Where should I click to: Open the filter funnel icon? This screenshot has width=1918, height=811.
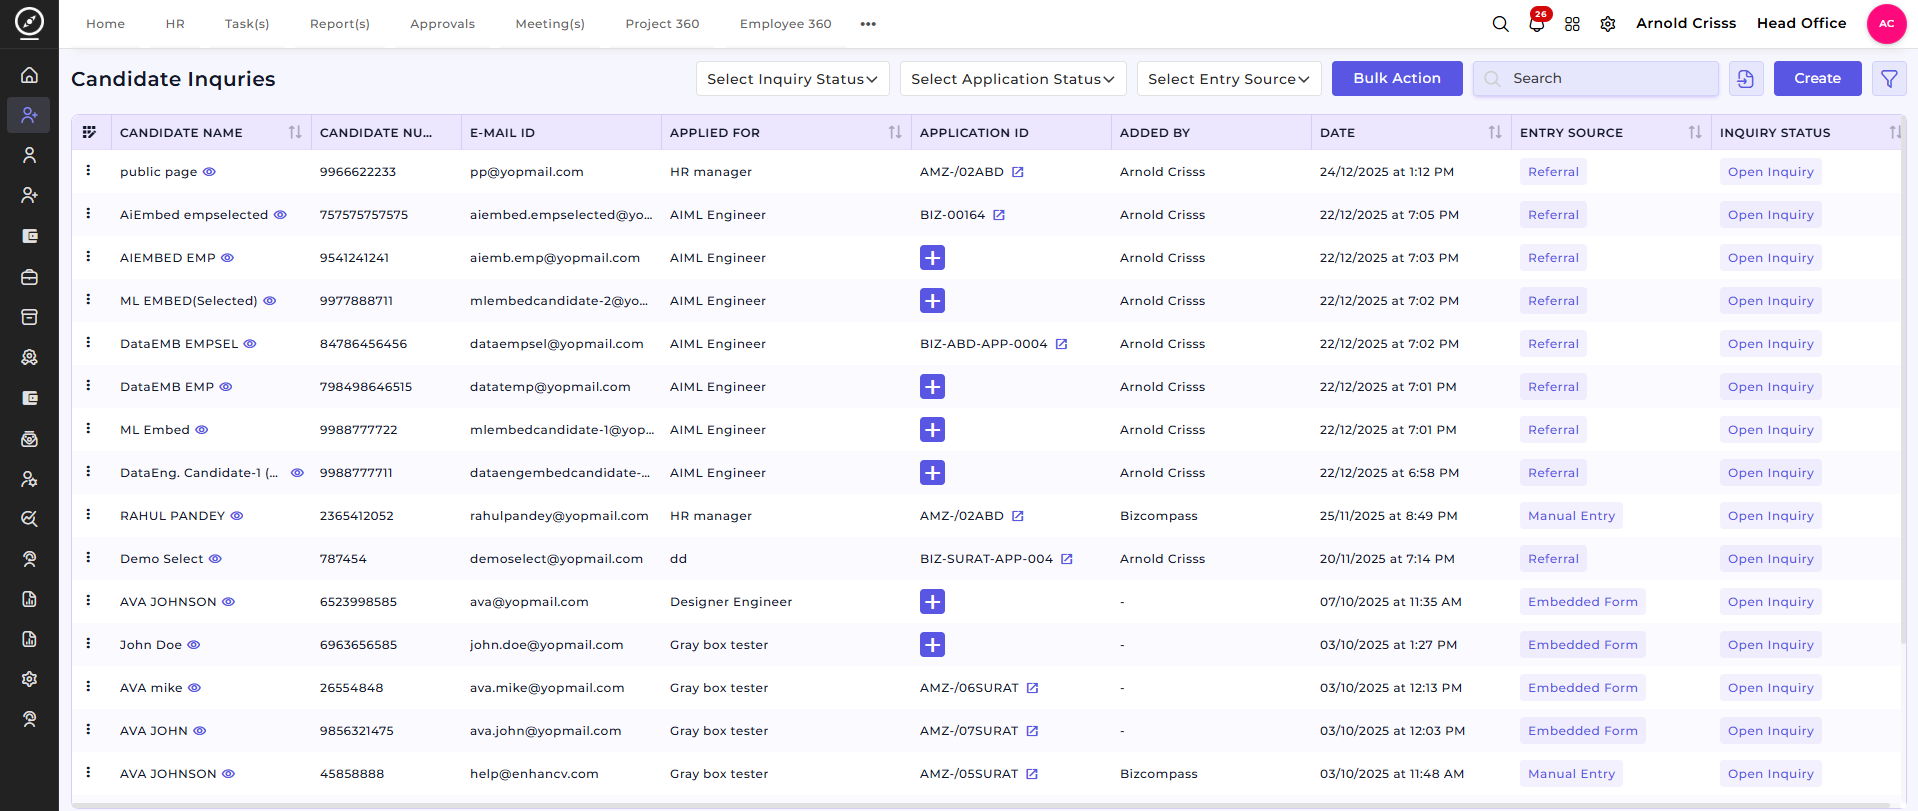(x=1889, y=79)
